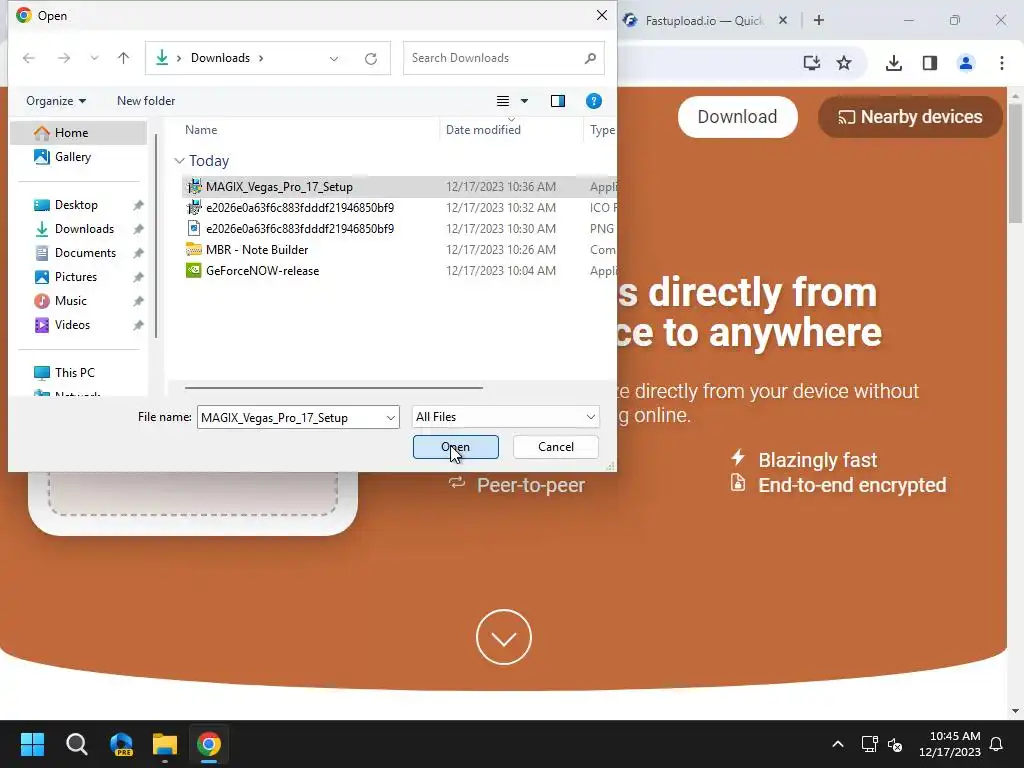Viewport: 1024px width, 768px height.
Task: Select This PC in navigation pane
Action: 74,373
